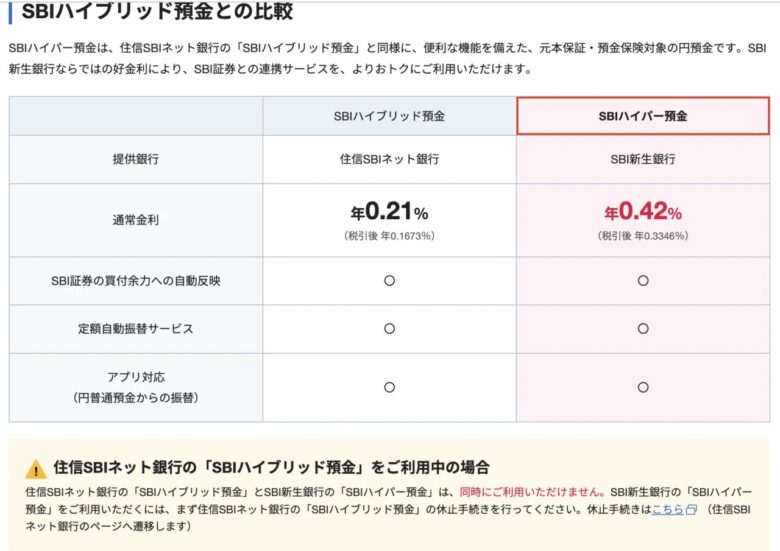
Task: Click the 年0.21% interest rate text
Action: (390, 212)
